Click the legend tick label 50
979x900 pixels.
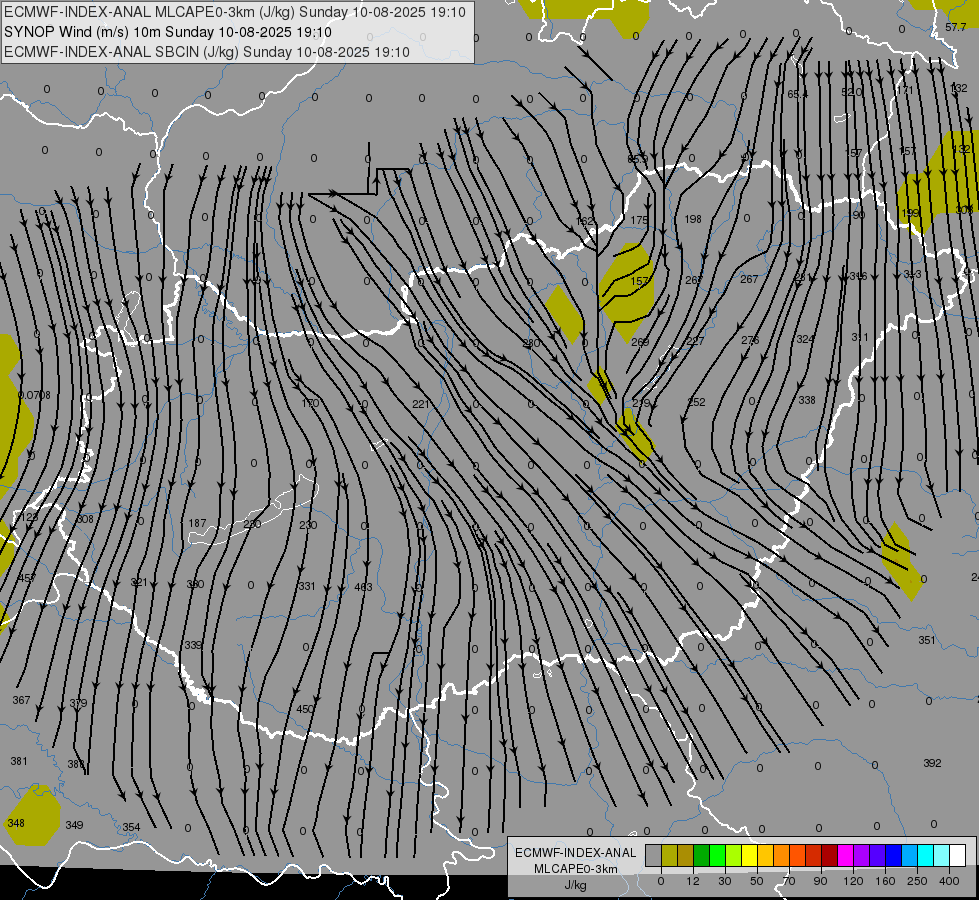(x=757, y=881)
